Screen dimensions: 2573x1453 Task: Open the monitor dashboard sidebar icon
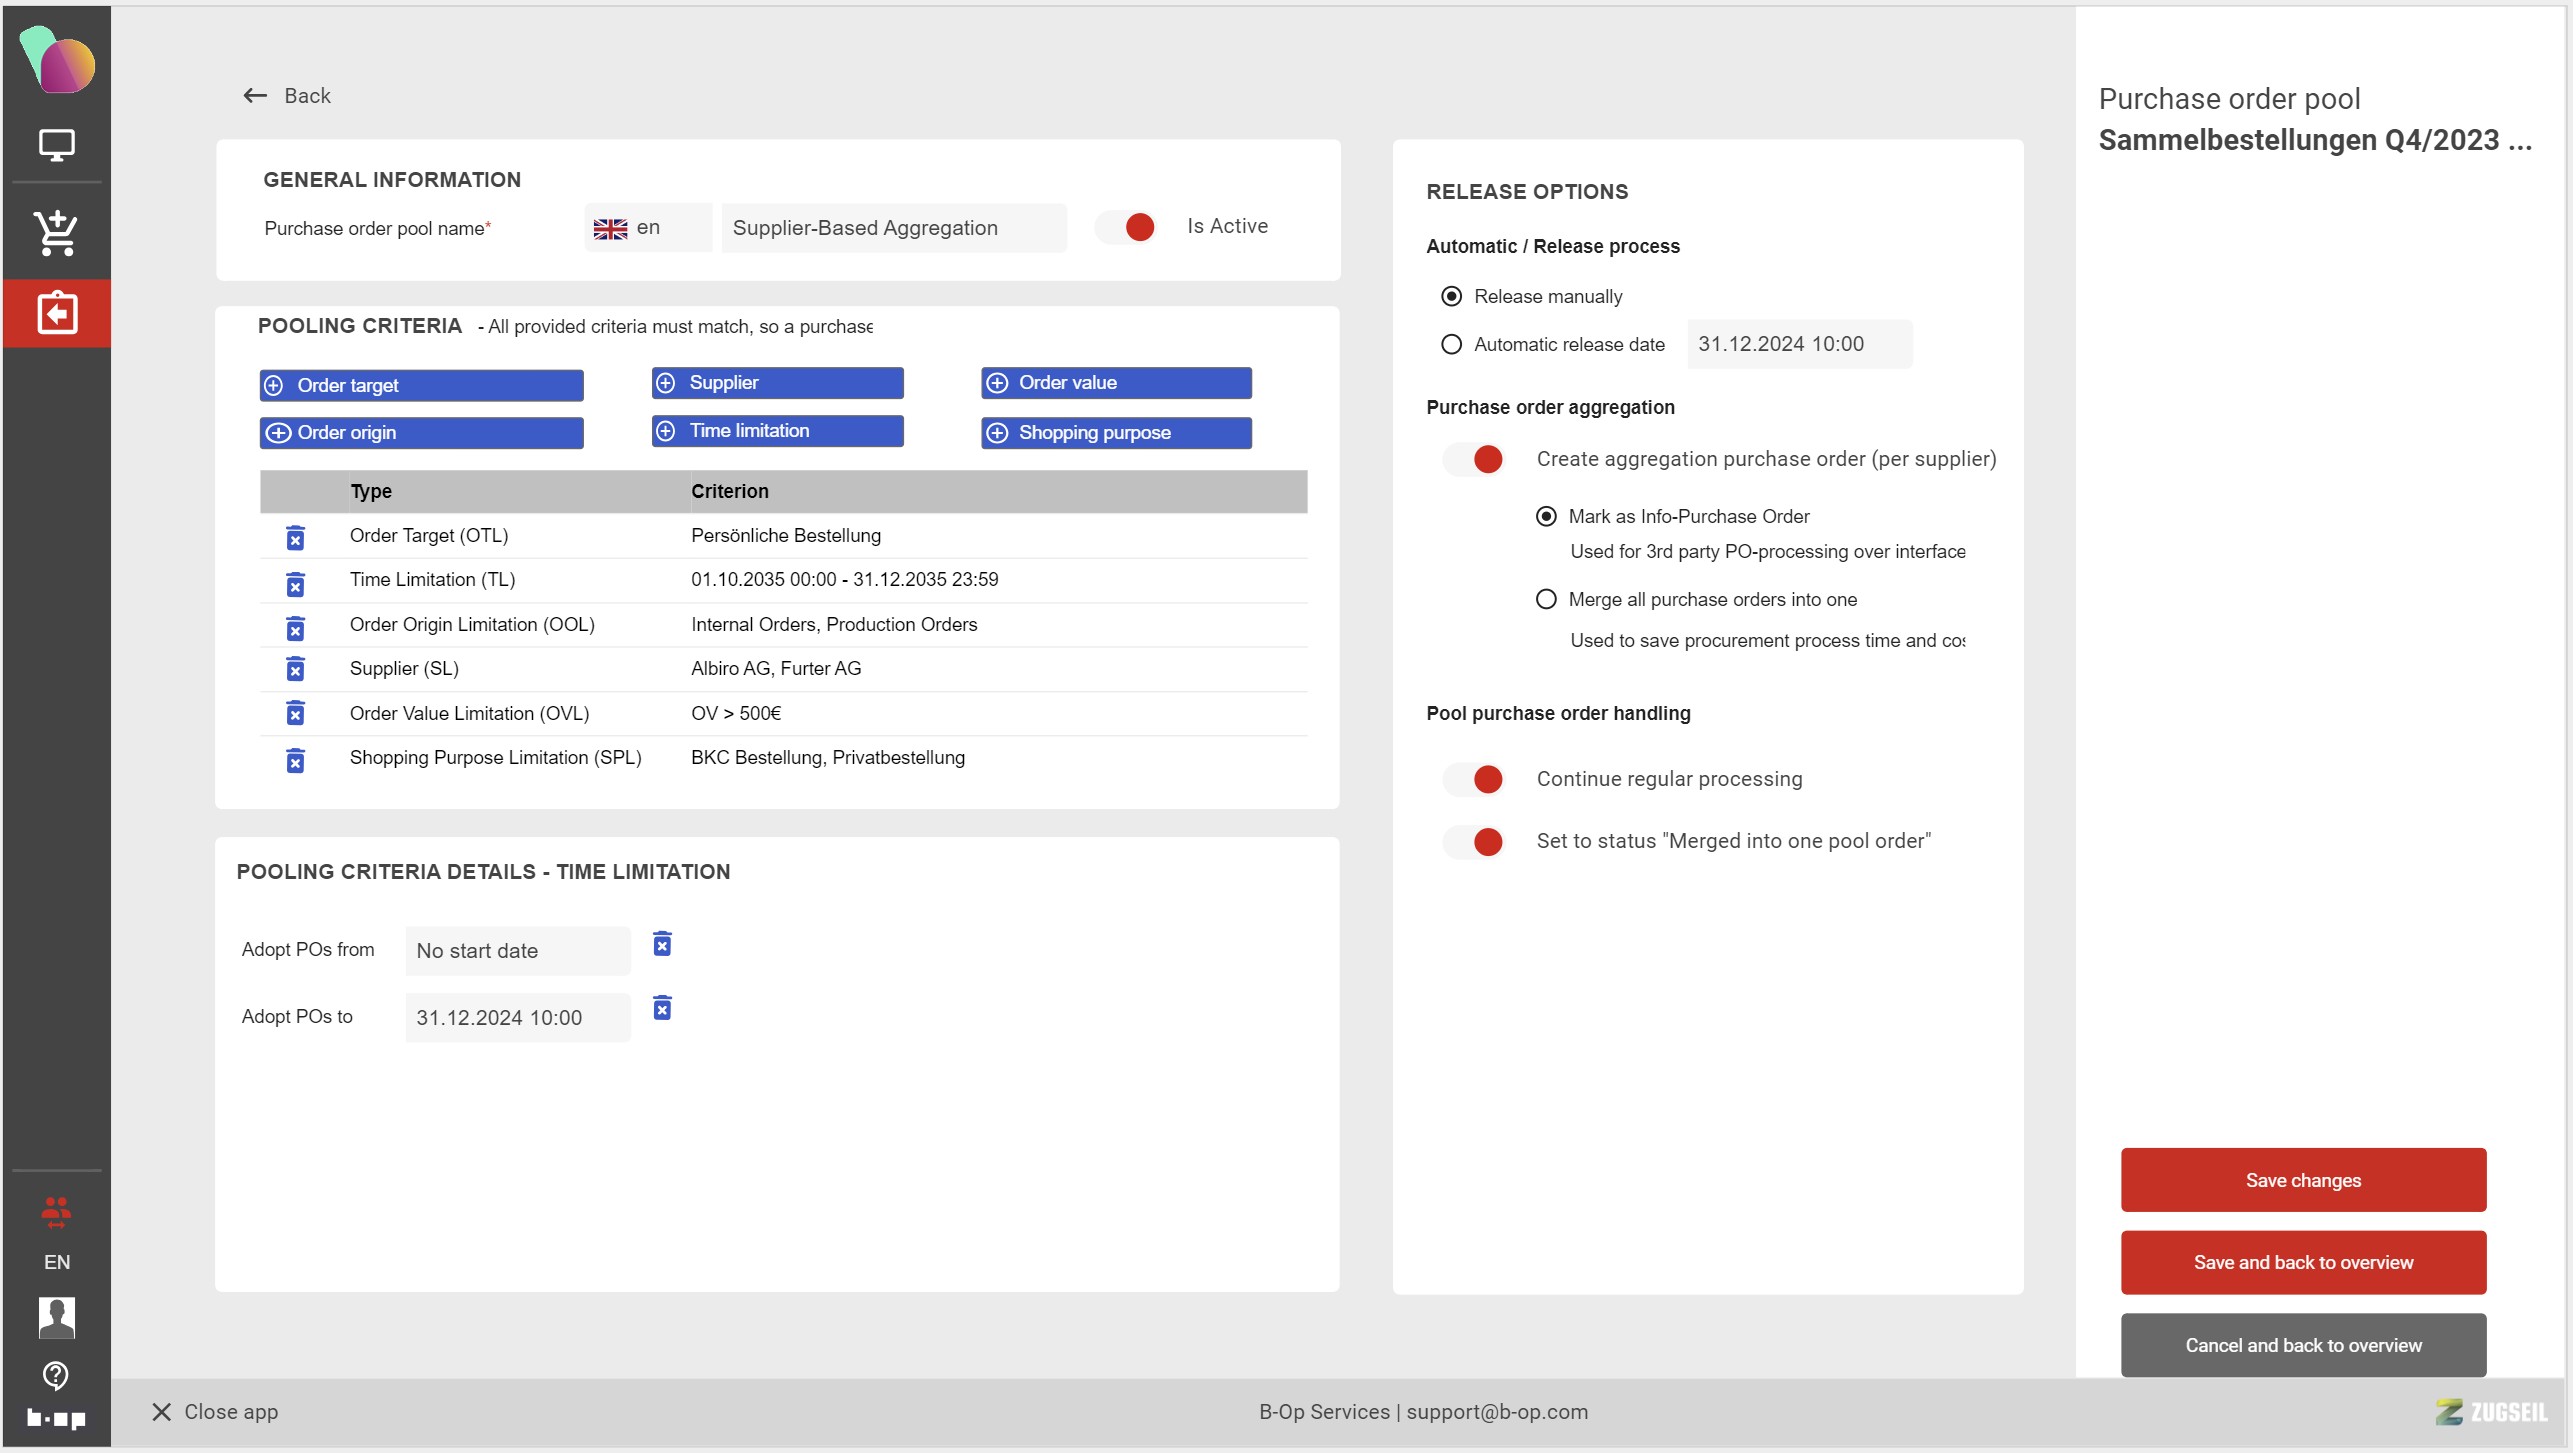coord(56,145)
